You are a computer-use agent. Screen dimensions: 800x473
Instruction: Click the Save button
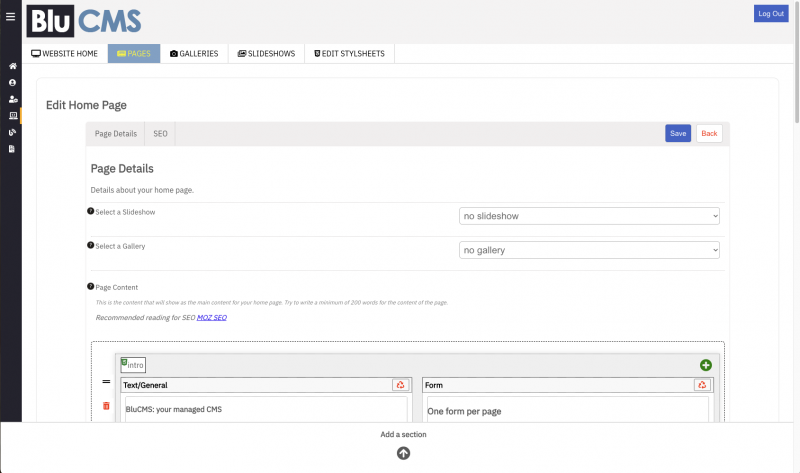coord(678,133)
